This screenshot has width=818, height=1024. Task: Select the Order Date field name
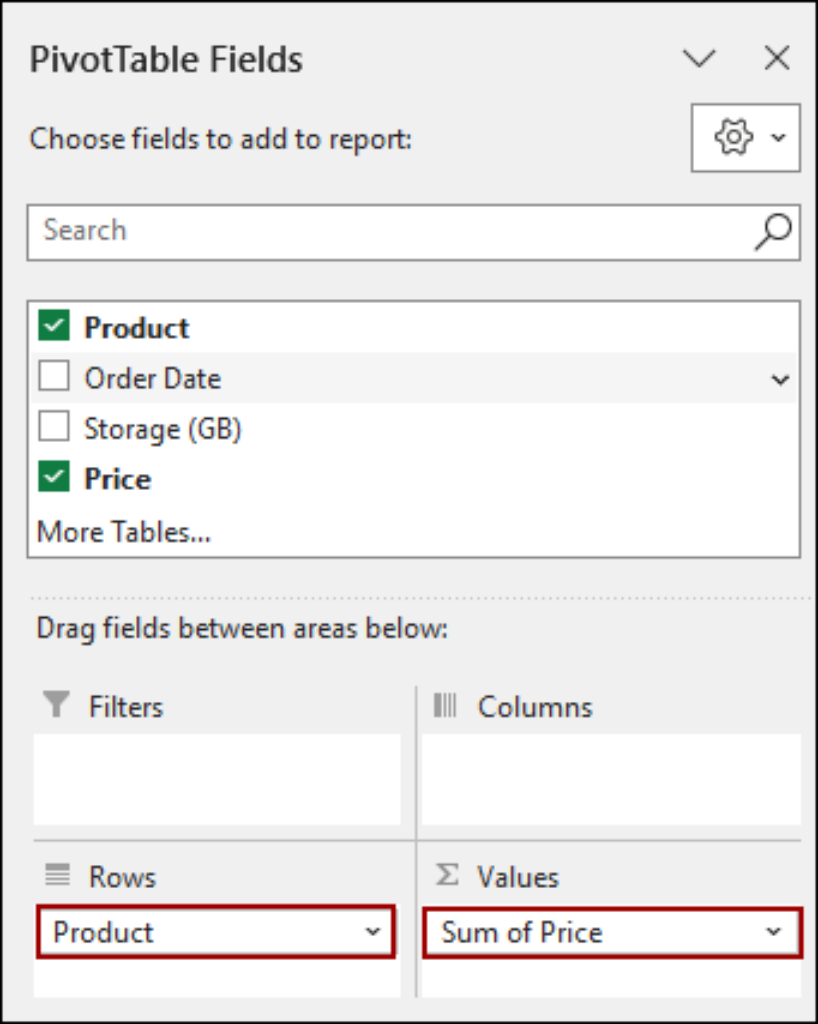(x=153, y=379)
